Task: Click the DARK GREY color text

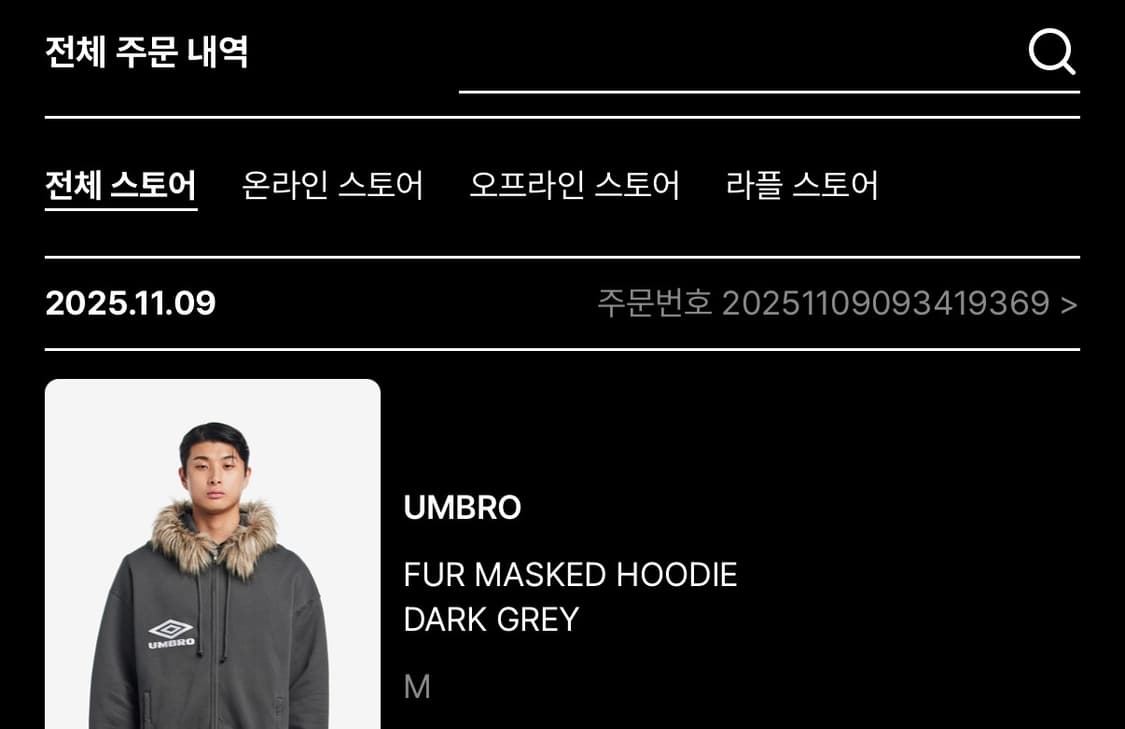Action: click(491, 620)
